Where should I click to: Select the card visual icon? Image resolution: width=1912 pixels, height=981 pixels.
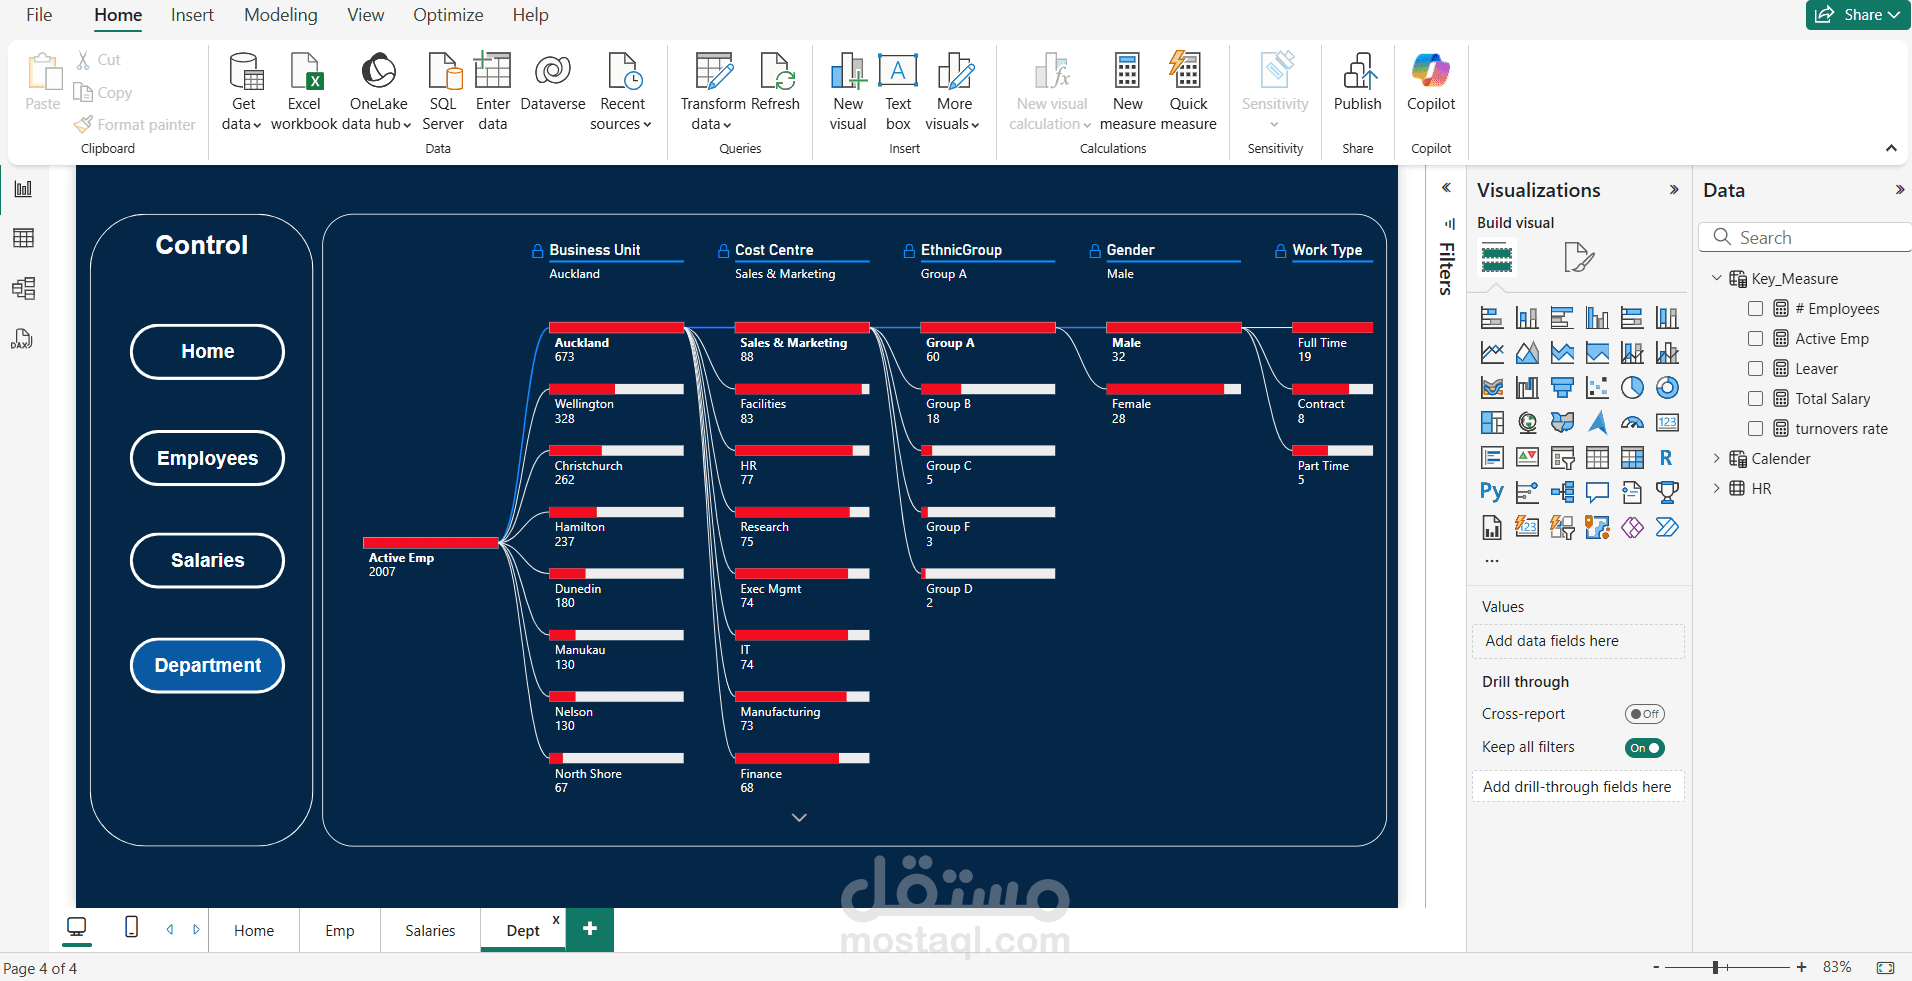[1667, 423]
